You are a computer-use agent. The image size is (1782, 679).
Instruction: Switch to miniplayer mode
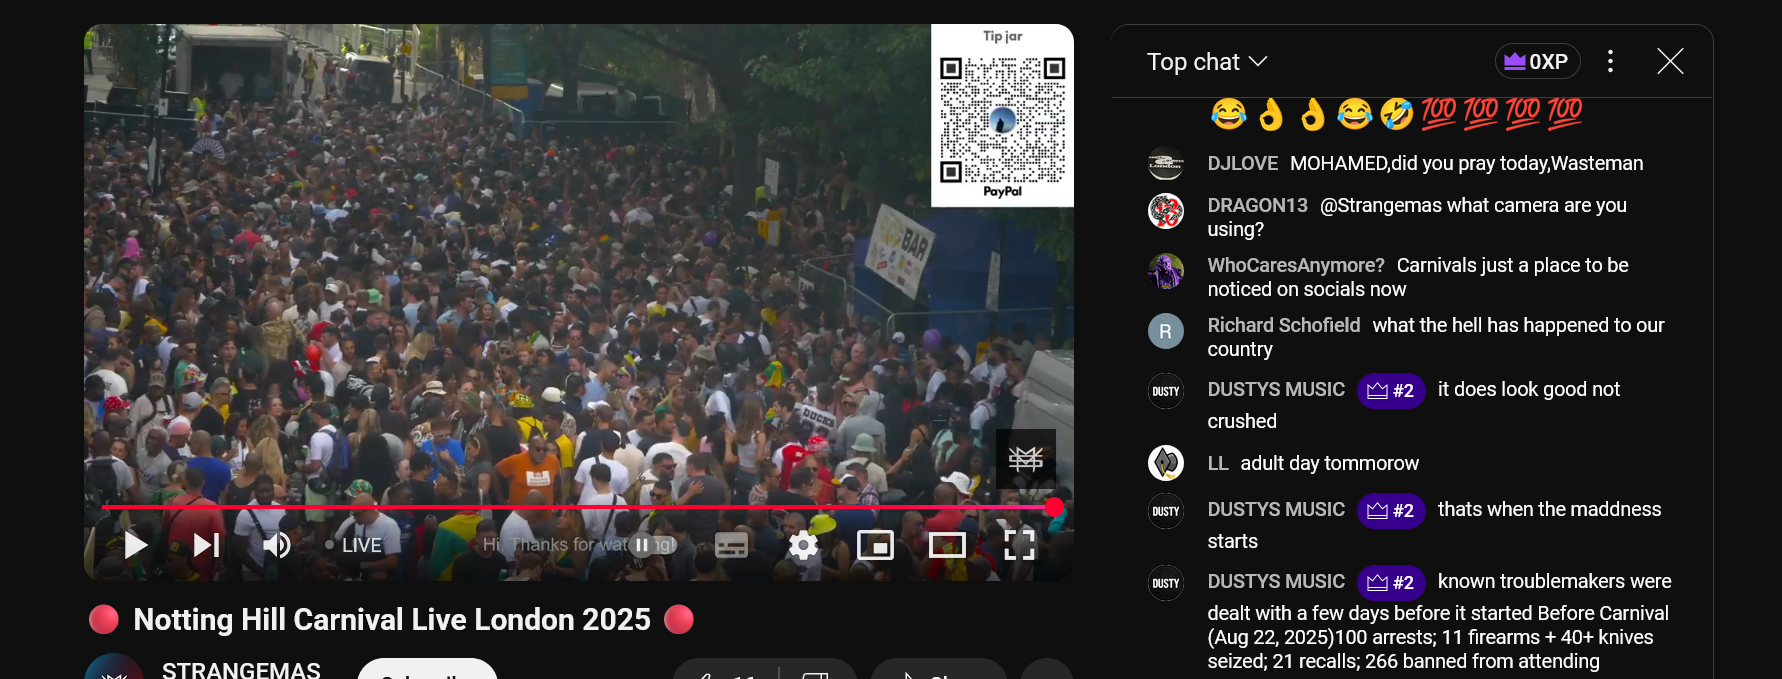click(875, 545)
